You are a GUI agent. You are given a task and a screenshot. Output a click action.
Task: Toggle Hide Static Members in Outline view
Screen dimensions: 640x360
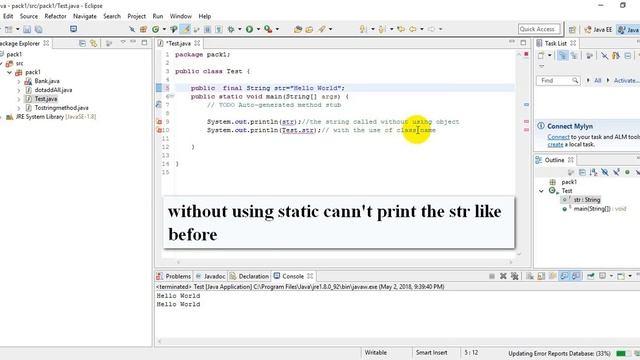616,172
